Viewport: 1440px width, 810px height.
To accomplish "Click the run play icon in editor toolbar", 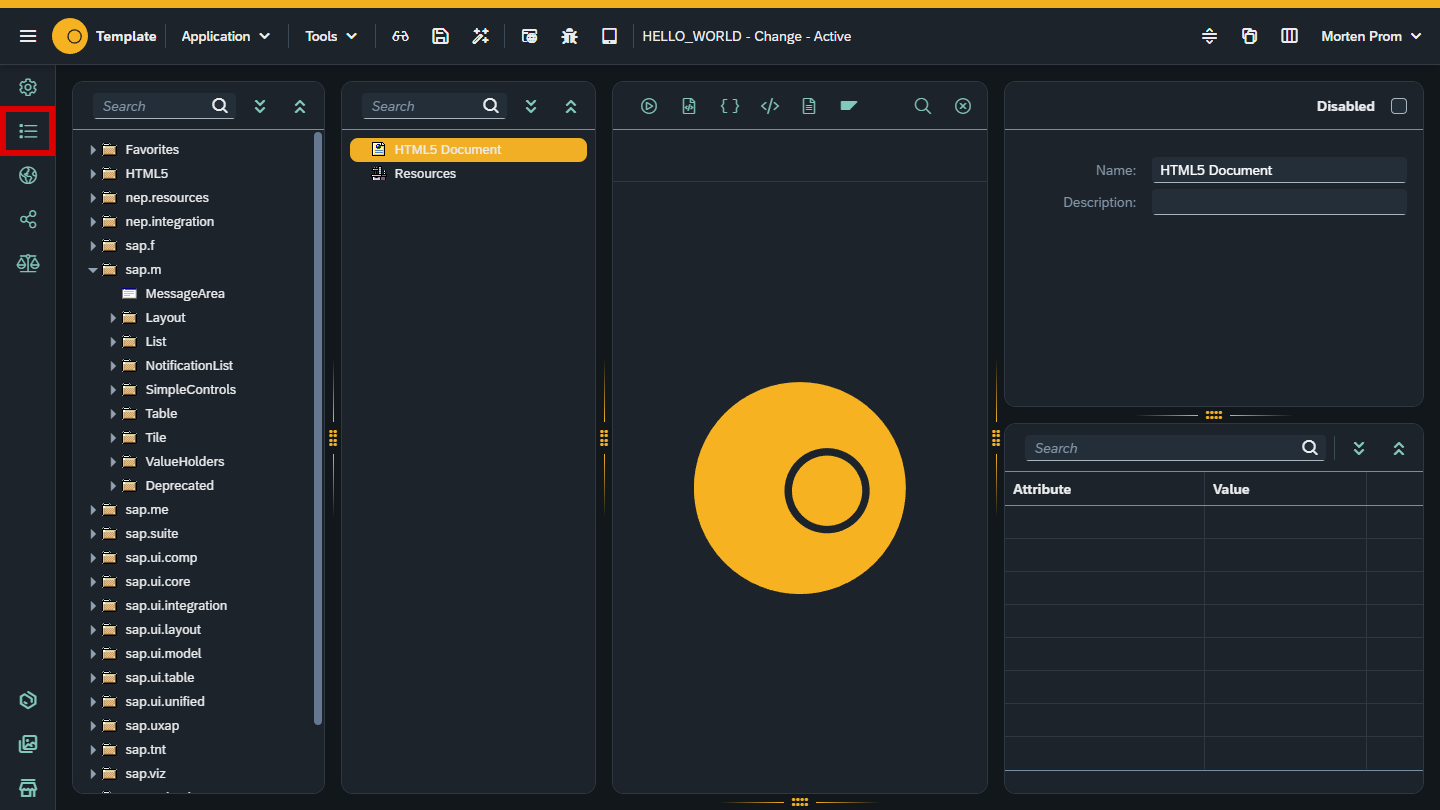I will pos(649,106).
